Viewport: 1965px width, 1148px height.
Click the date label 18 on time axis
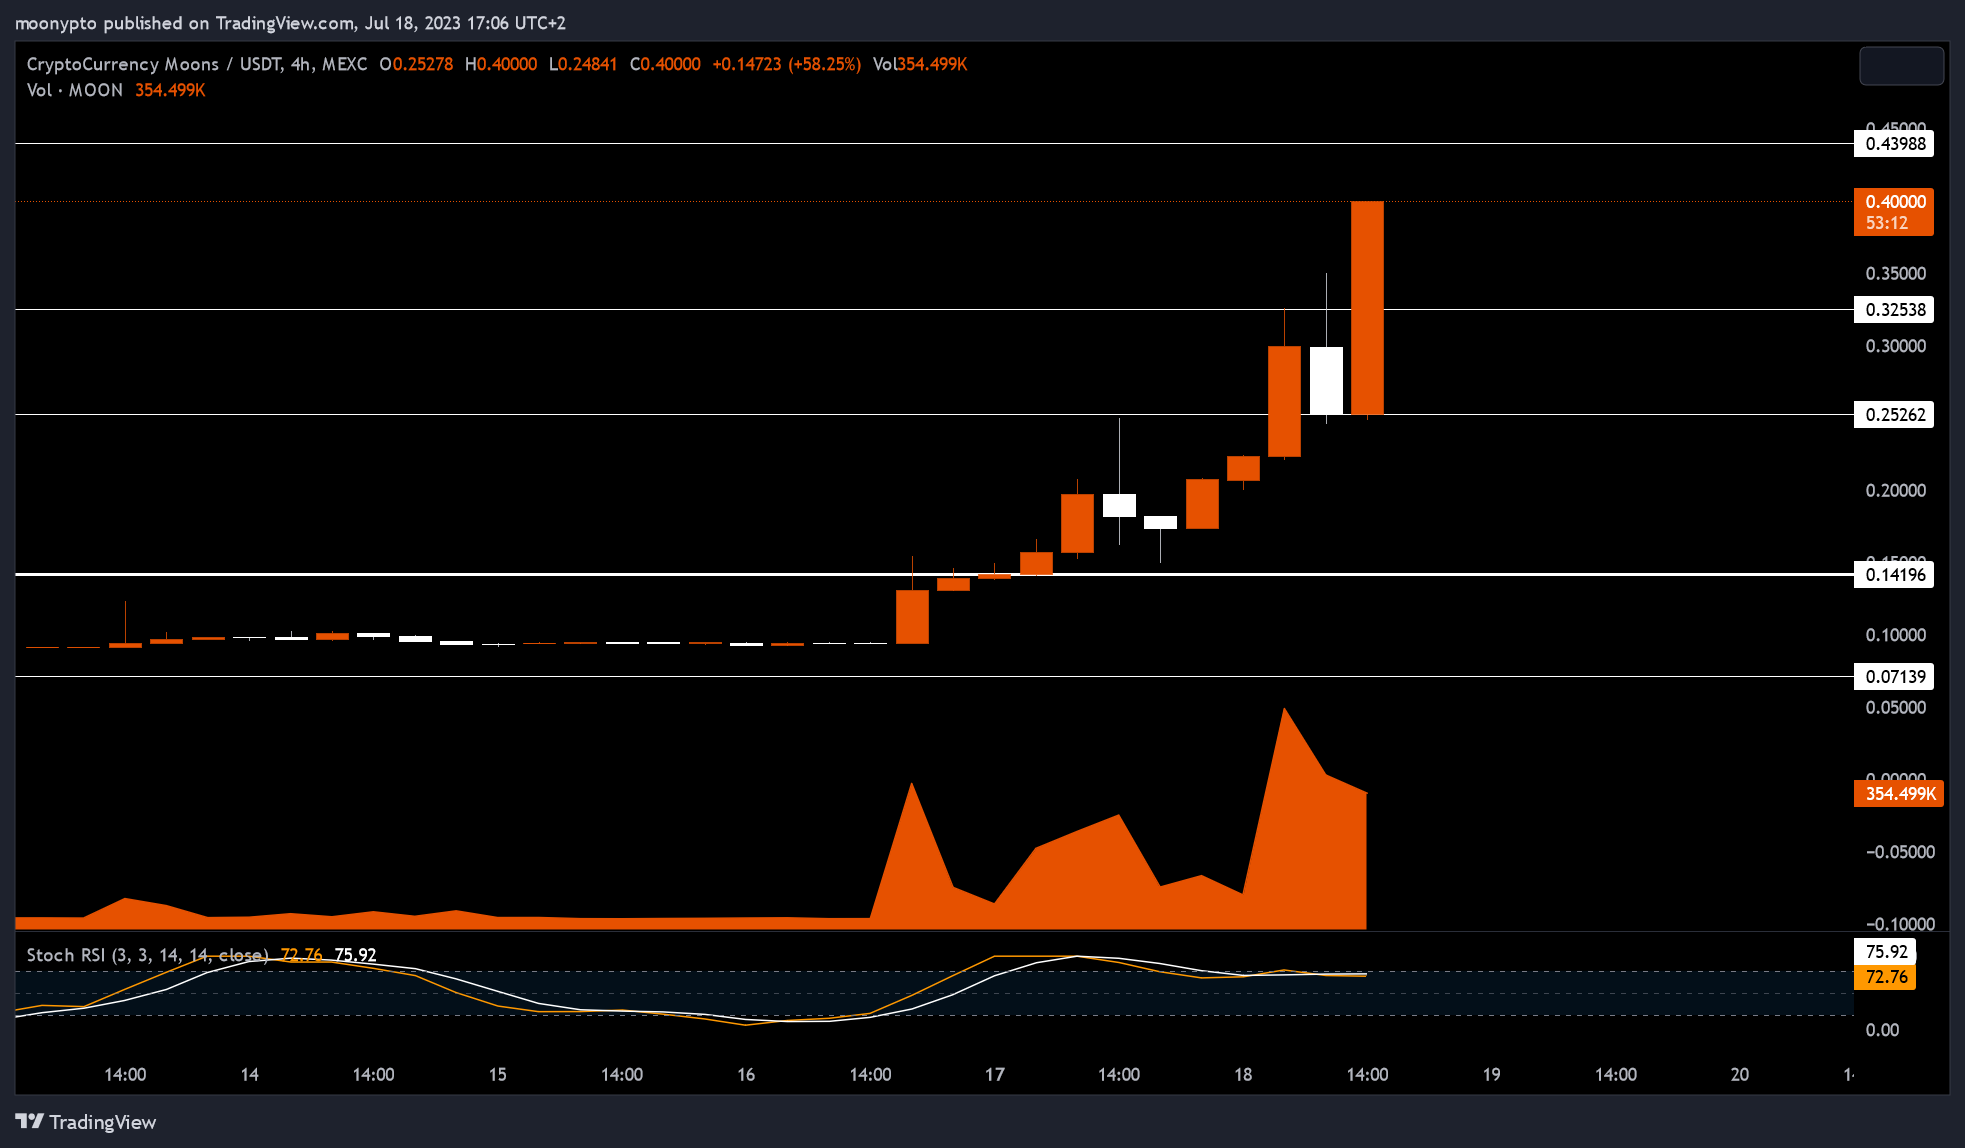pos(1243,1075)
